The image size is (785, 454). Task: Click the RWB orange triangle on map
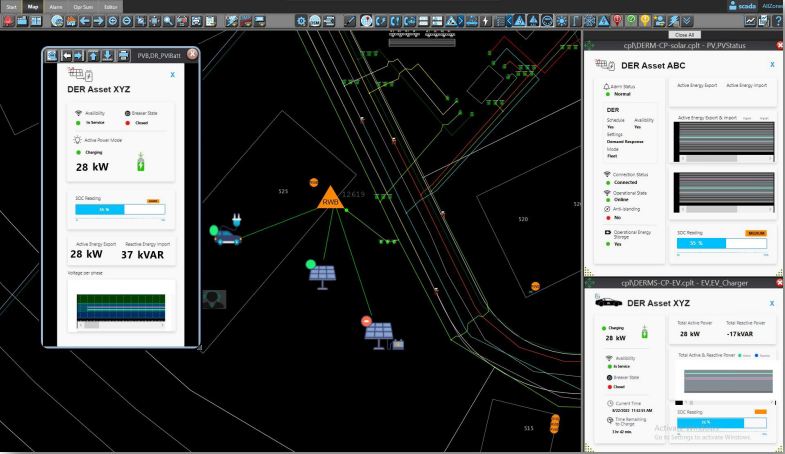click(x=329, y=199)
